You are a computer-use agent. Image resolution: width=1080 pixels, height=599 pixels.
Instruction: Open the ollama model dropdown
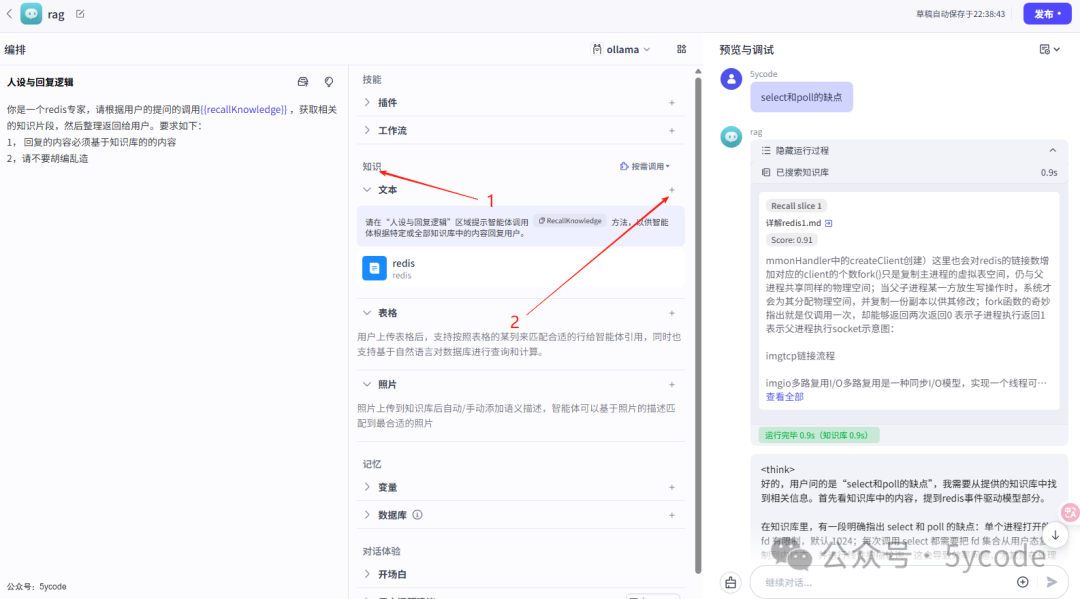click(621, 50)
